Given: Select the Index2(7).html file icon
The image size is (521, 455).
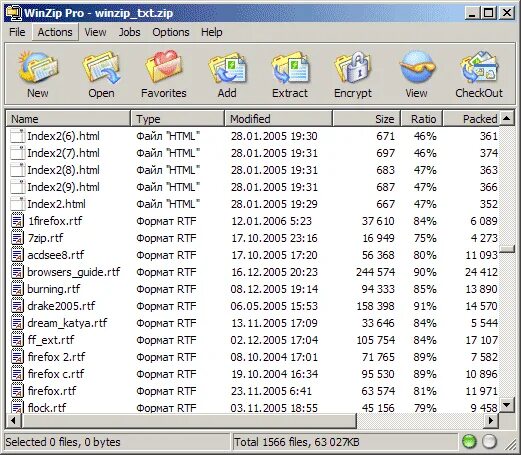Looking at the screenshot, I should pos(17,153).
